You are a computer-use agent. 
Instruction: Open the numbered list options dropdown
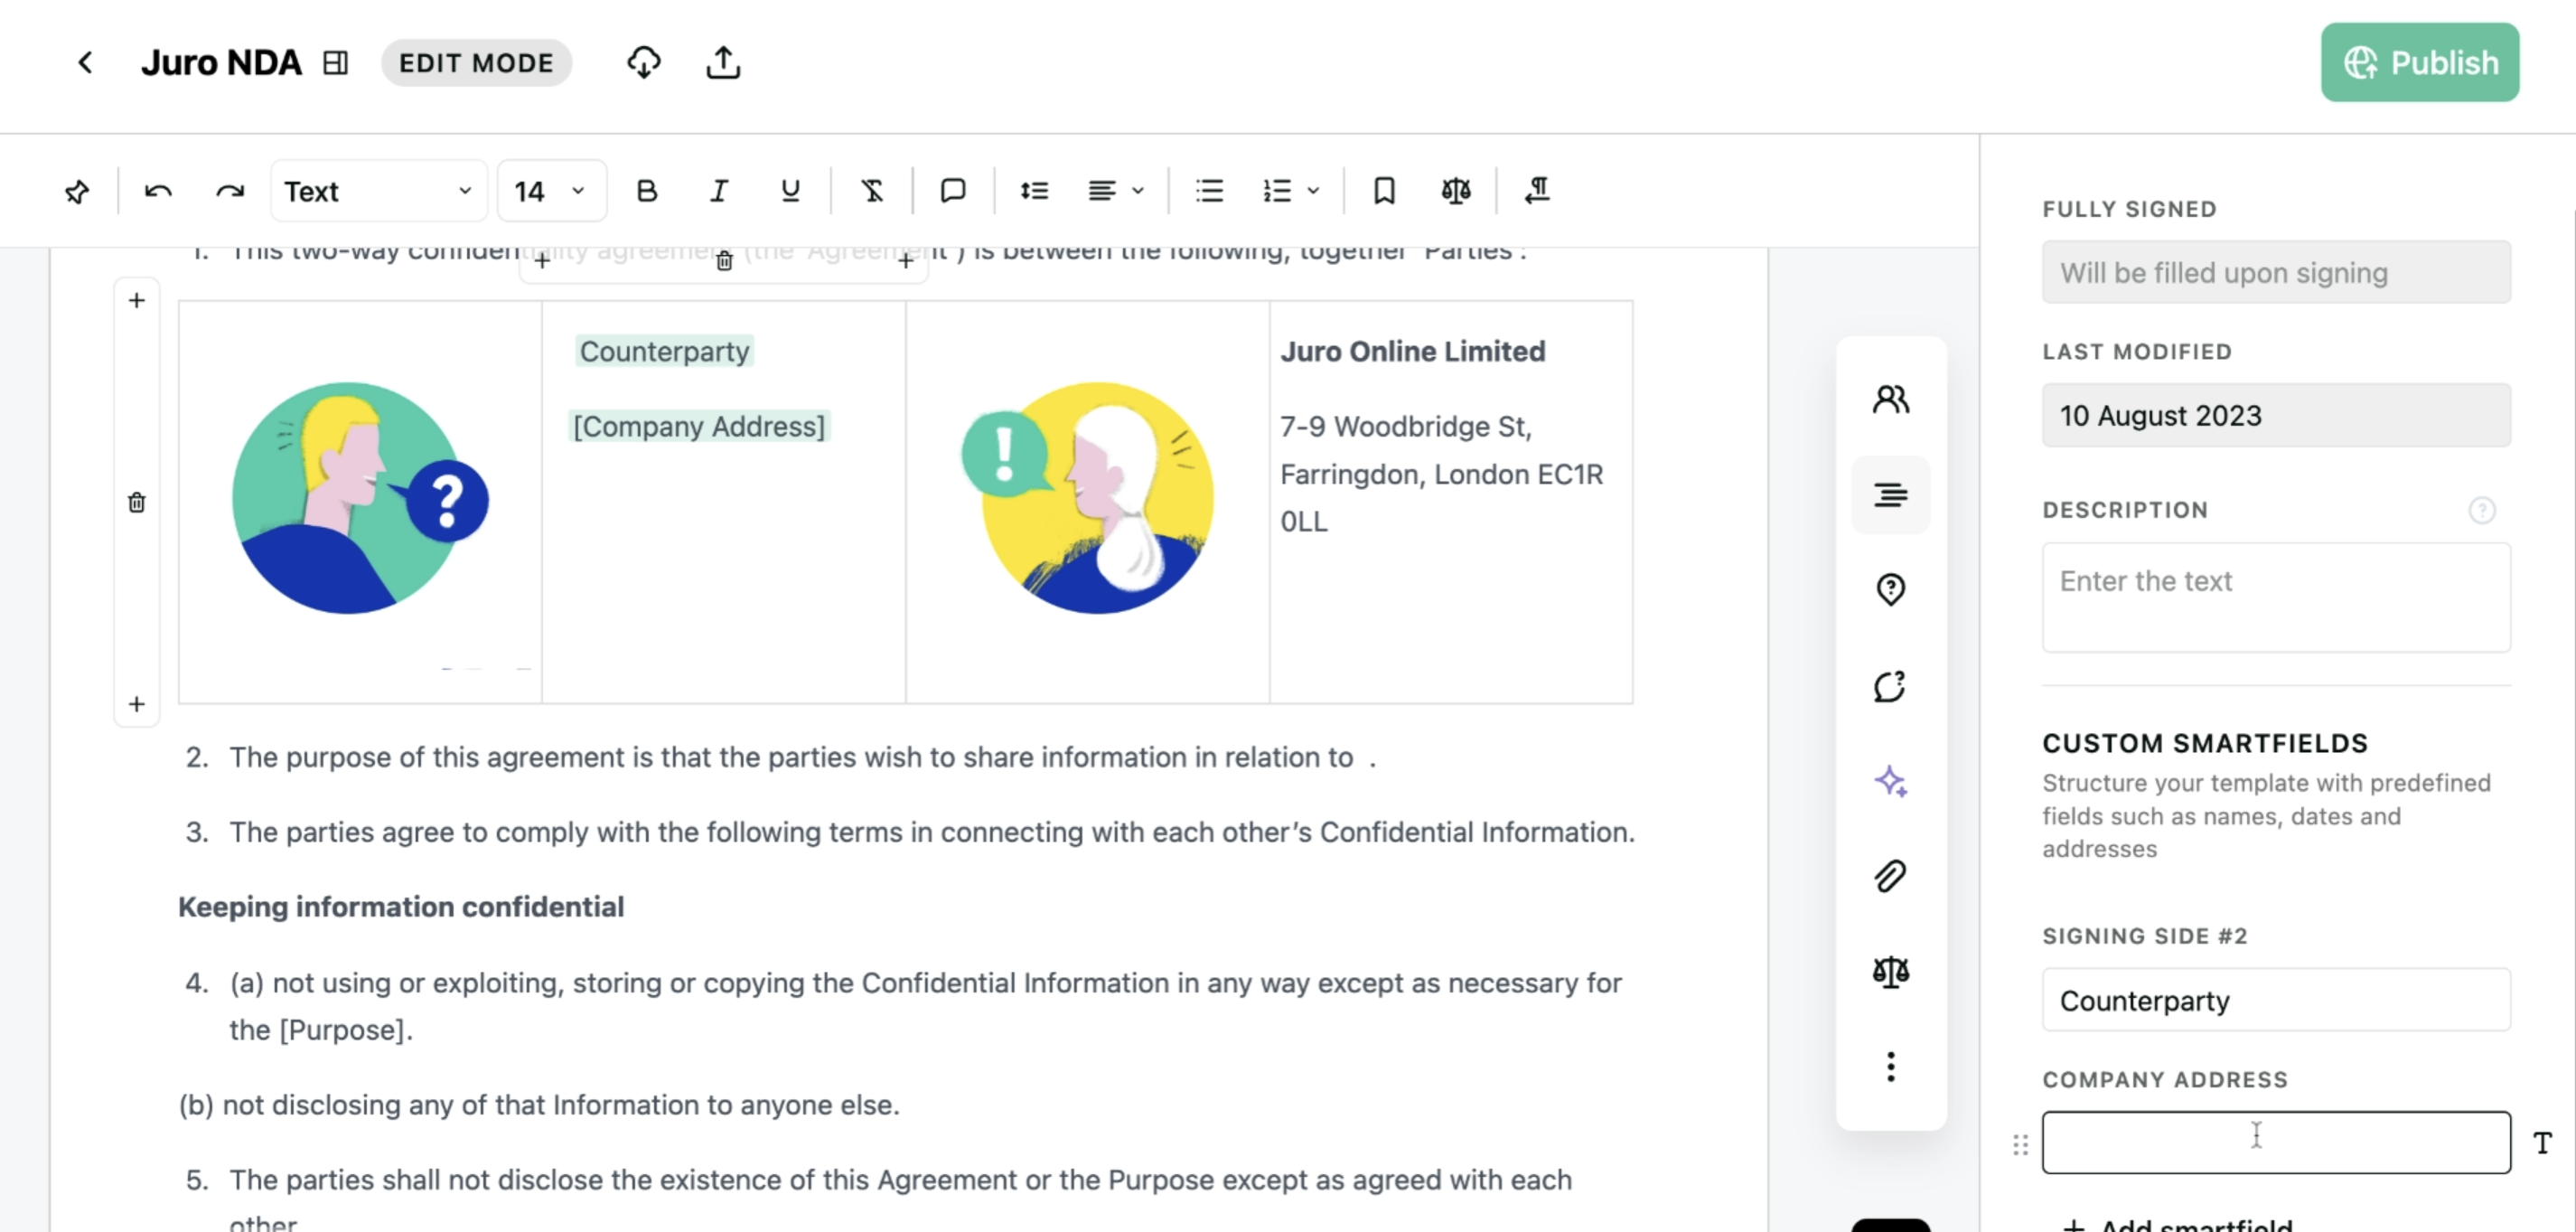1291,190
